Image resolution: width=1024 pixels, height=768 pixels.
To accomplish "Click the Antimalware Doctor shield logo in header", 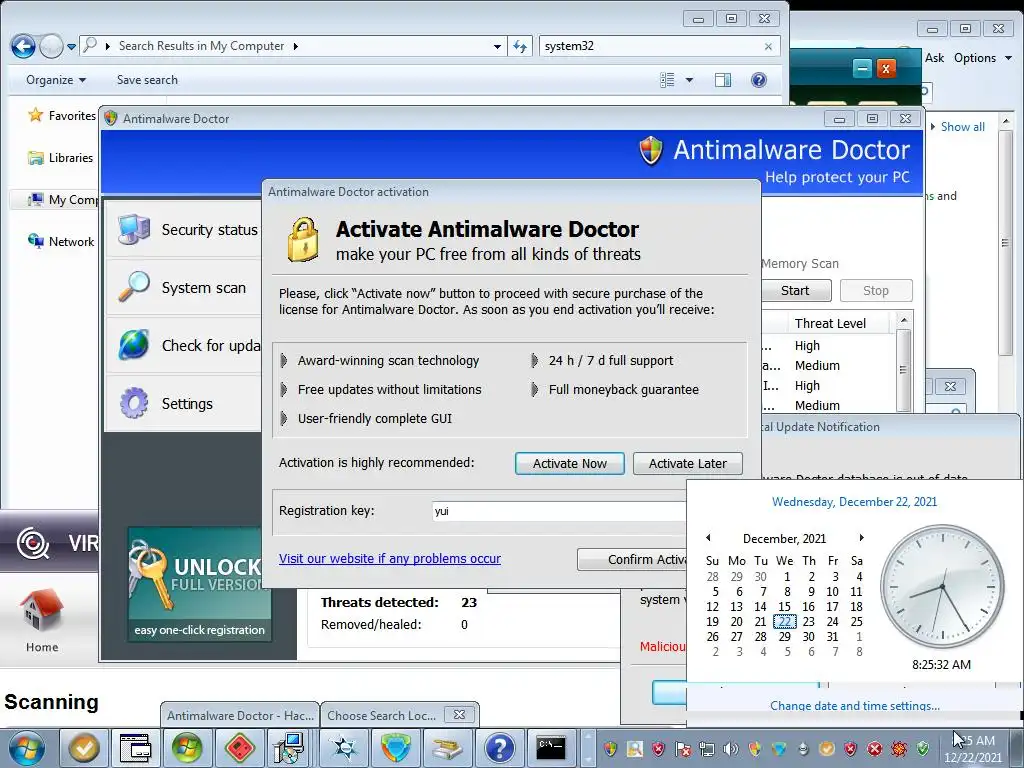I will click(x=650, y=151).
